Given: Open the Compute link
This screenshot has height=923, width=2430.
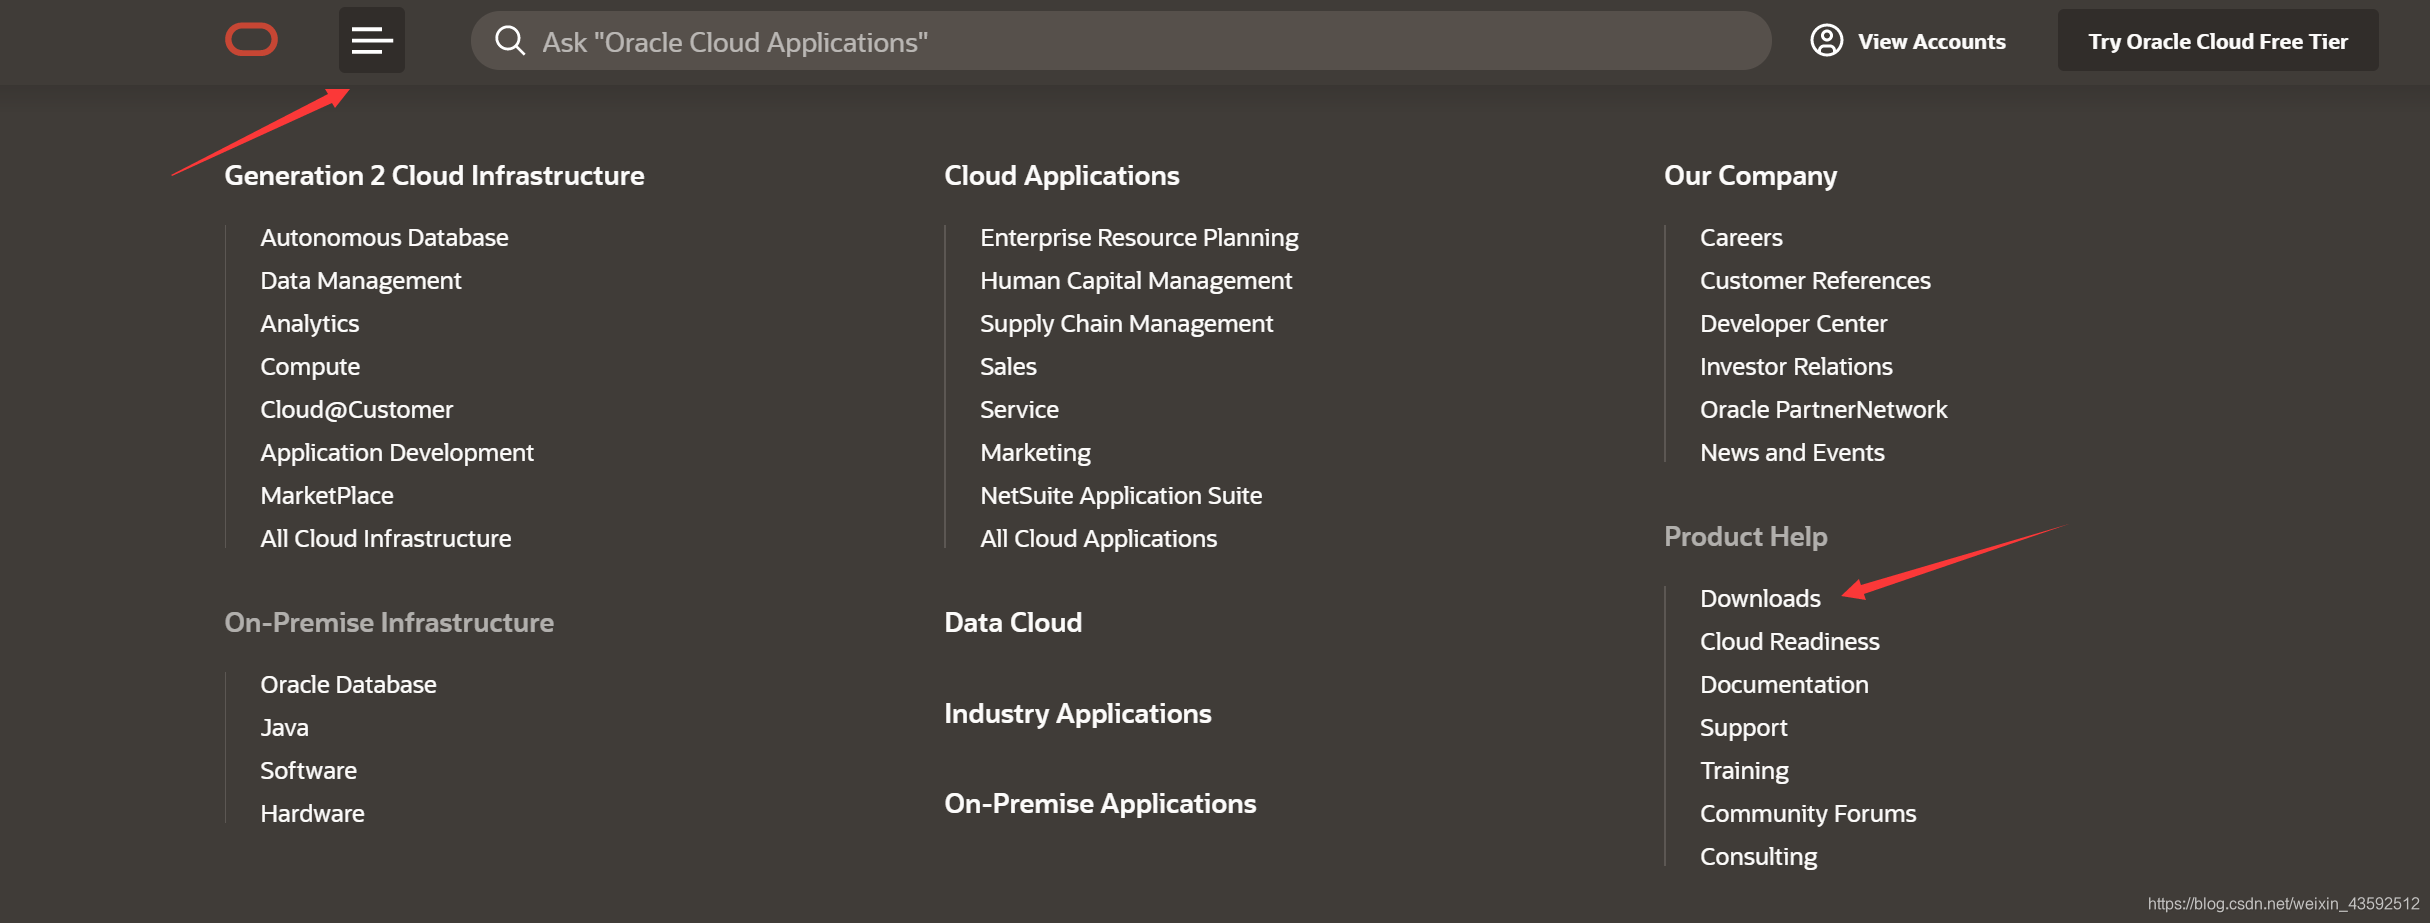Looking at the screenshot, I should [310, 366].
